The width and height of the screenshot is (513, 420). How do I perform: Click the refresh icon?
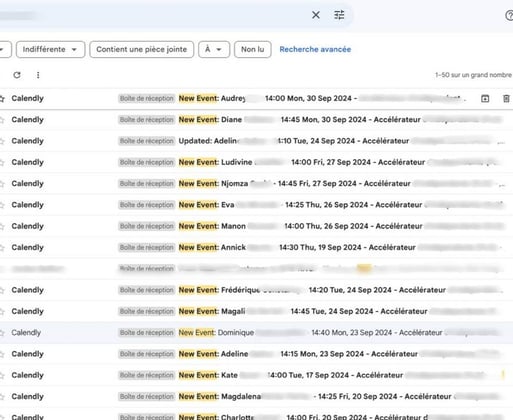point(17,75)
